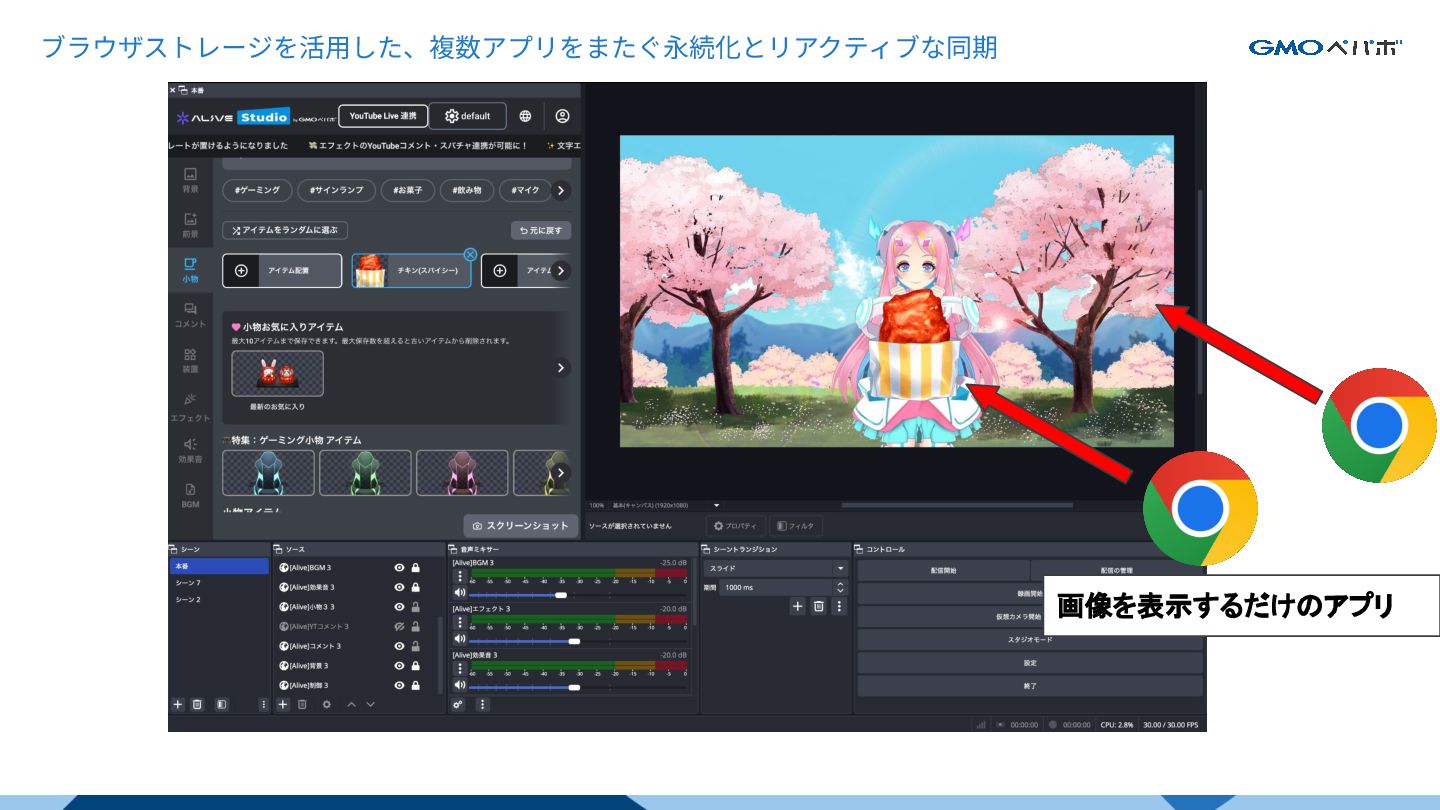Show more ゲーミング小物 items with right chevron
The height and width of the screenshot is (810, 1440).
pos(561,473)
